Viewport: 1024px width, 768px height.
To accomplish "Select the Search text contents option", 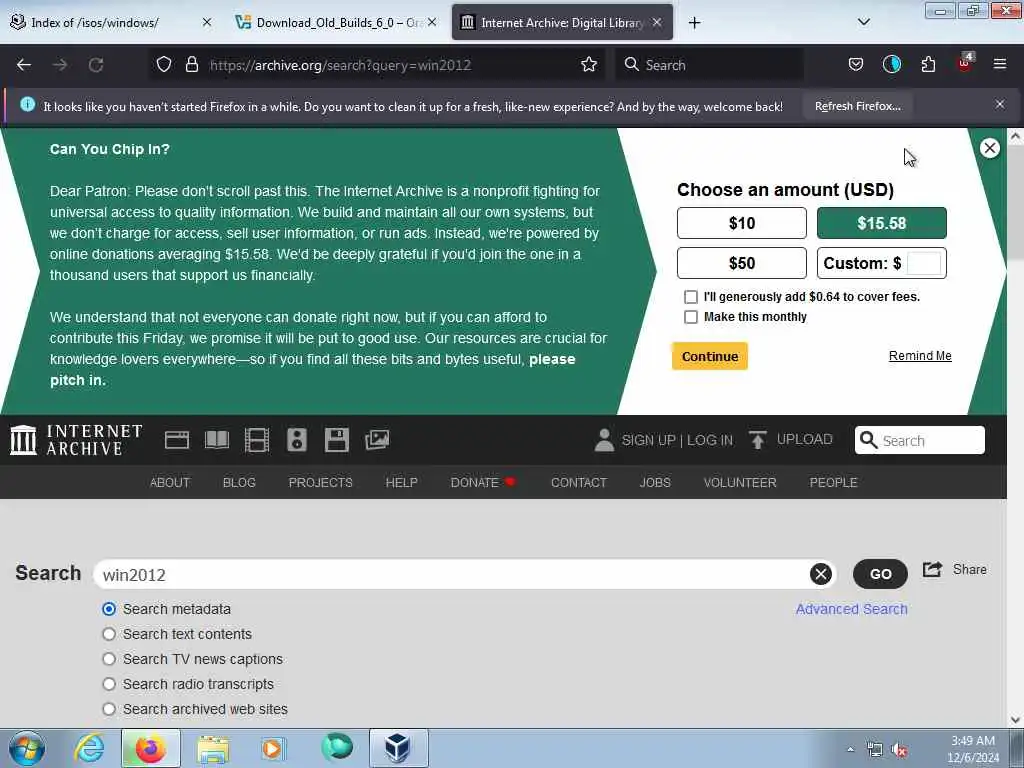I will click(x=109, y=634).
